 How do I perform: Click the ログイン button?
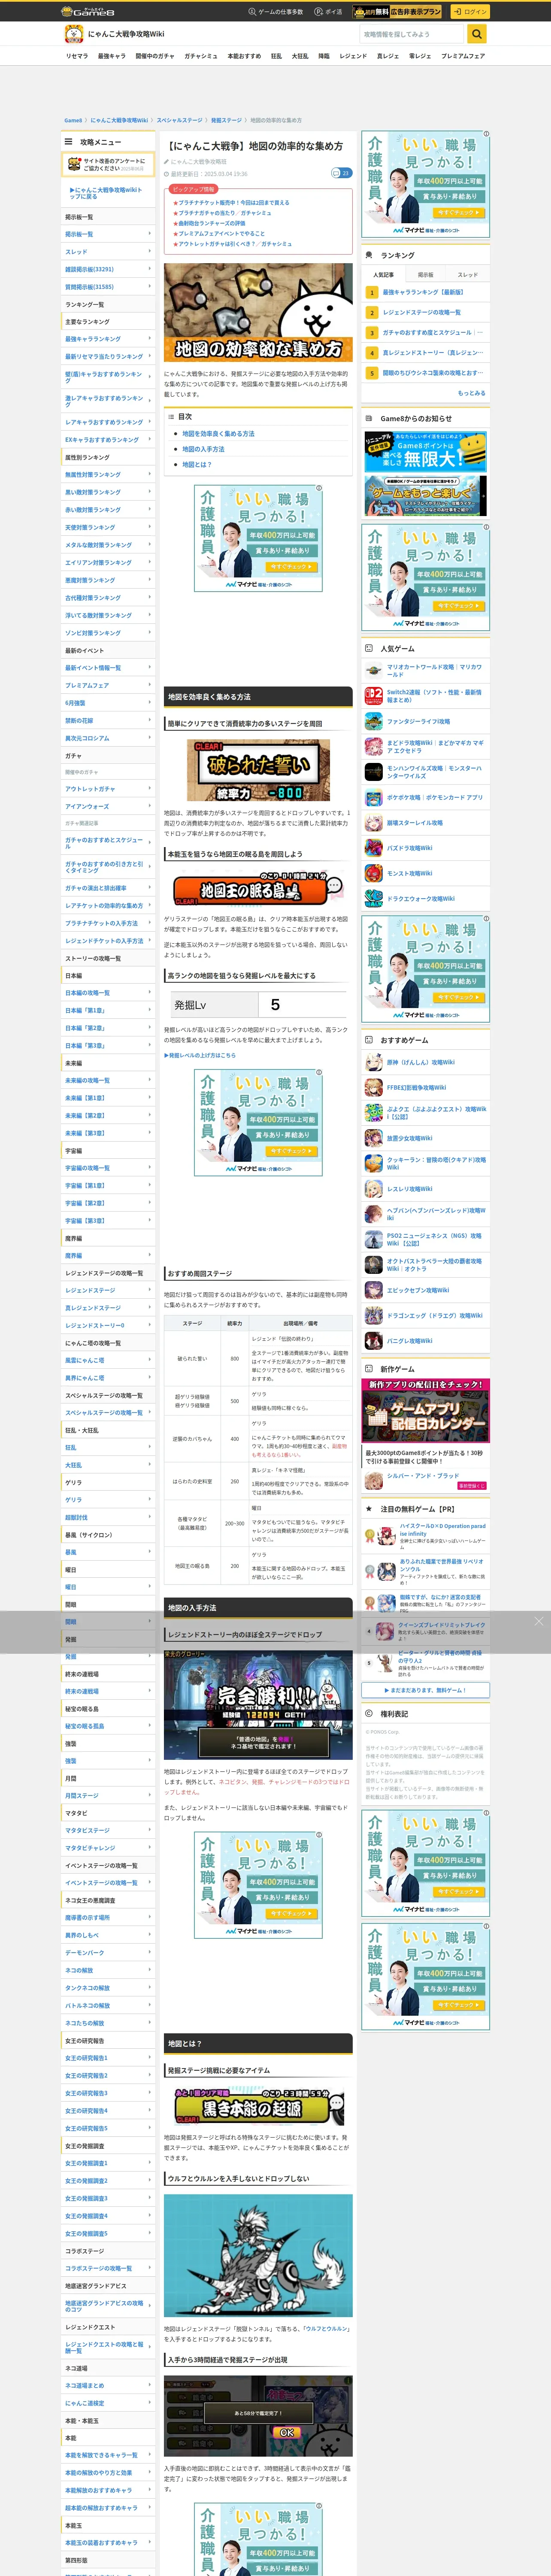pos(469,12)
